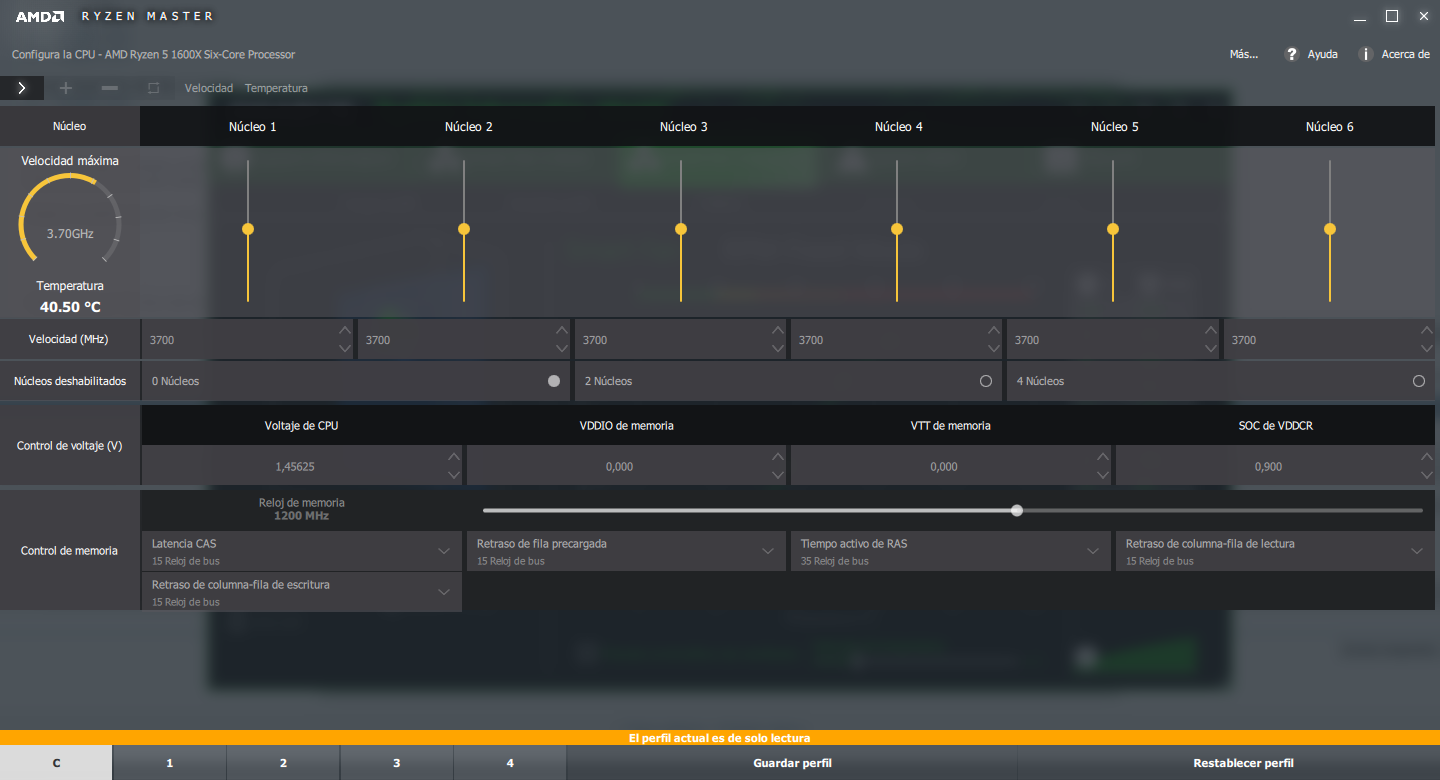Click the Núcleo 1 speed slider handle

248,229
